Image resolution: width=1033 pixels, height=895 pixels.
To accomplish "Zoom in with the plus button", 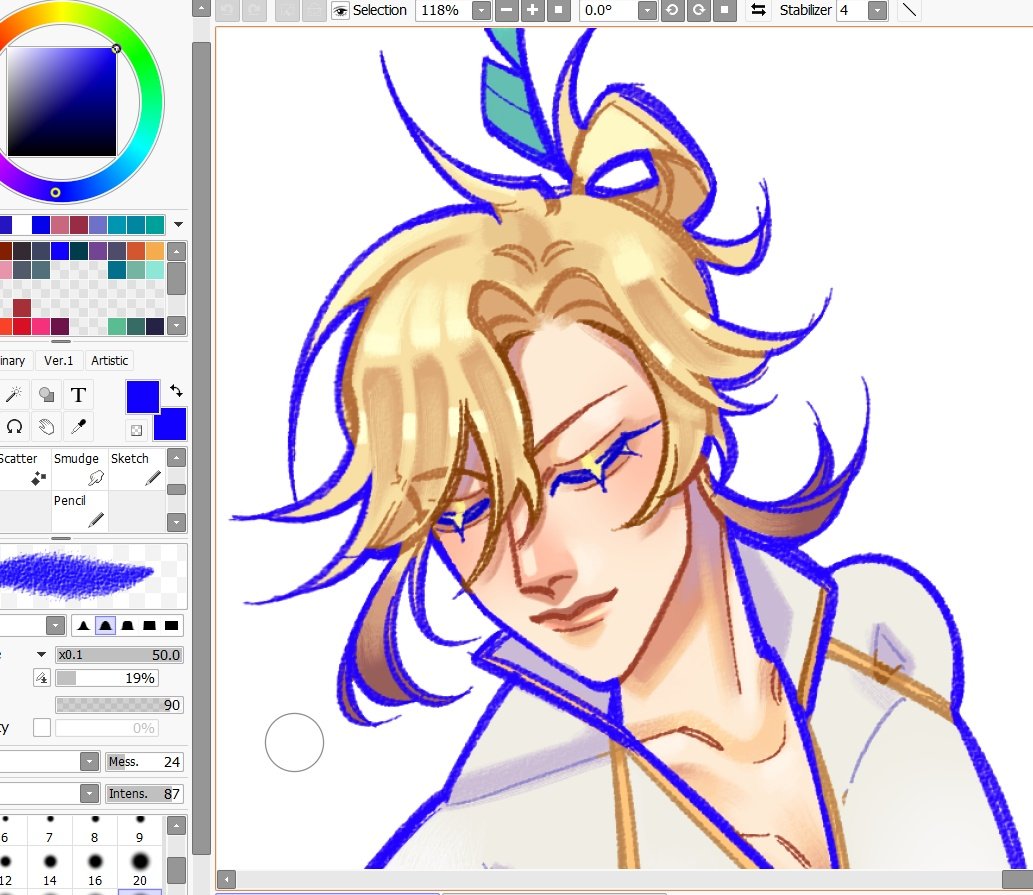I will [x=532, y=10].
